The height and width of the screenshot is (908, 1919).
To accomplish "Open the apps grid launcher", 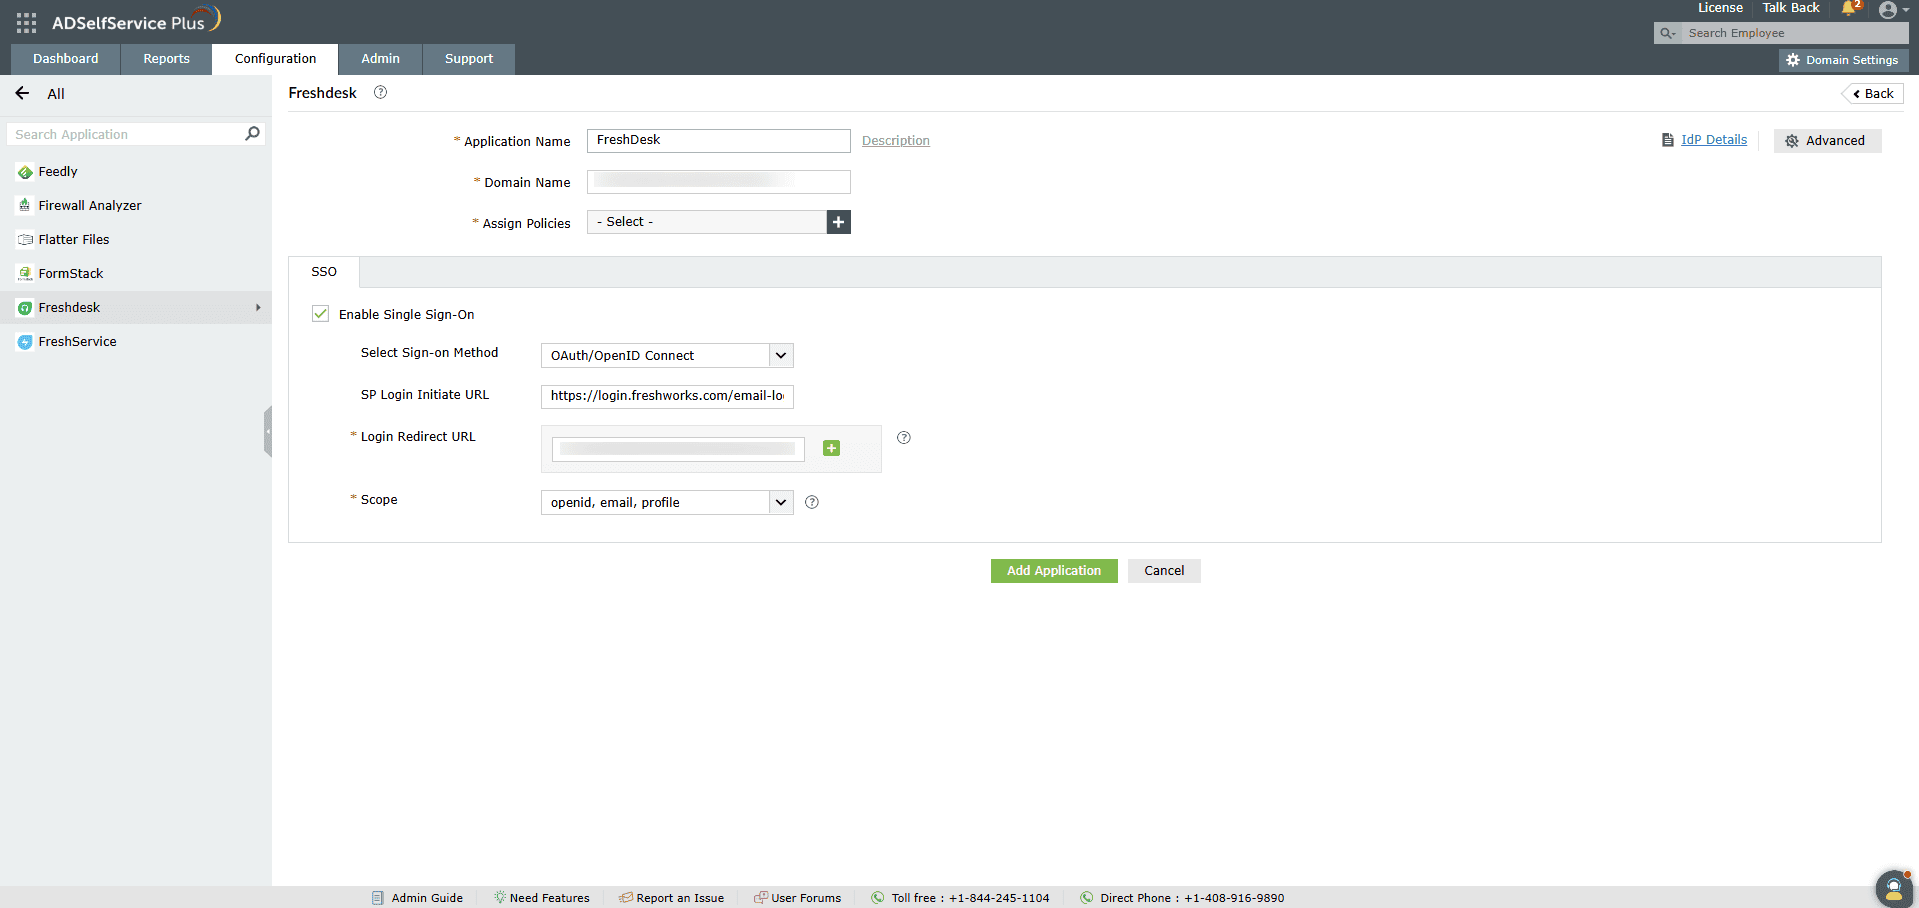I will click(x=25, y=21).
